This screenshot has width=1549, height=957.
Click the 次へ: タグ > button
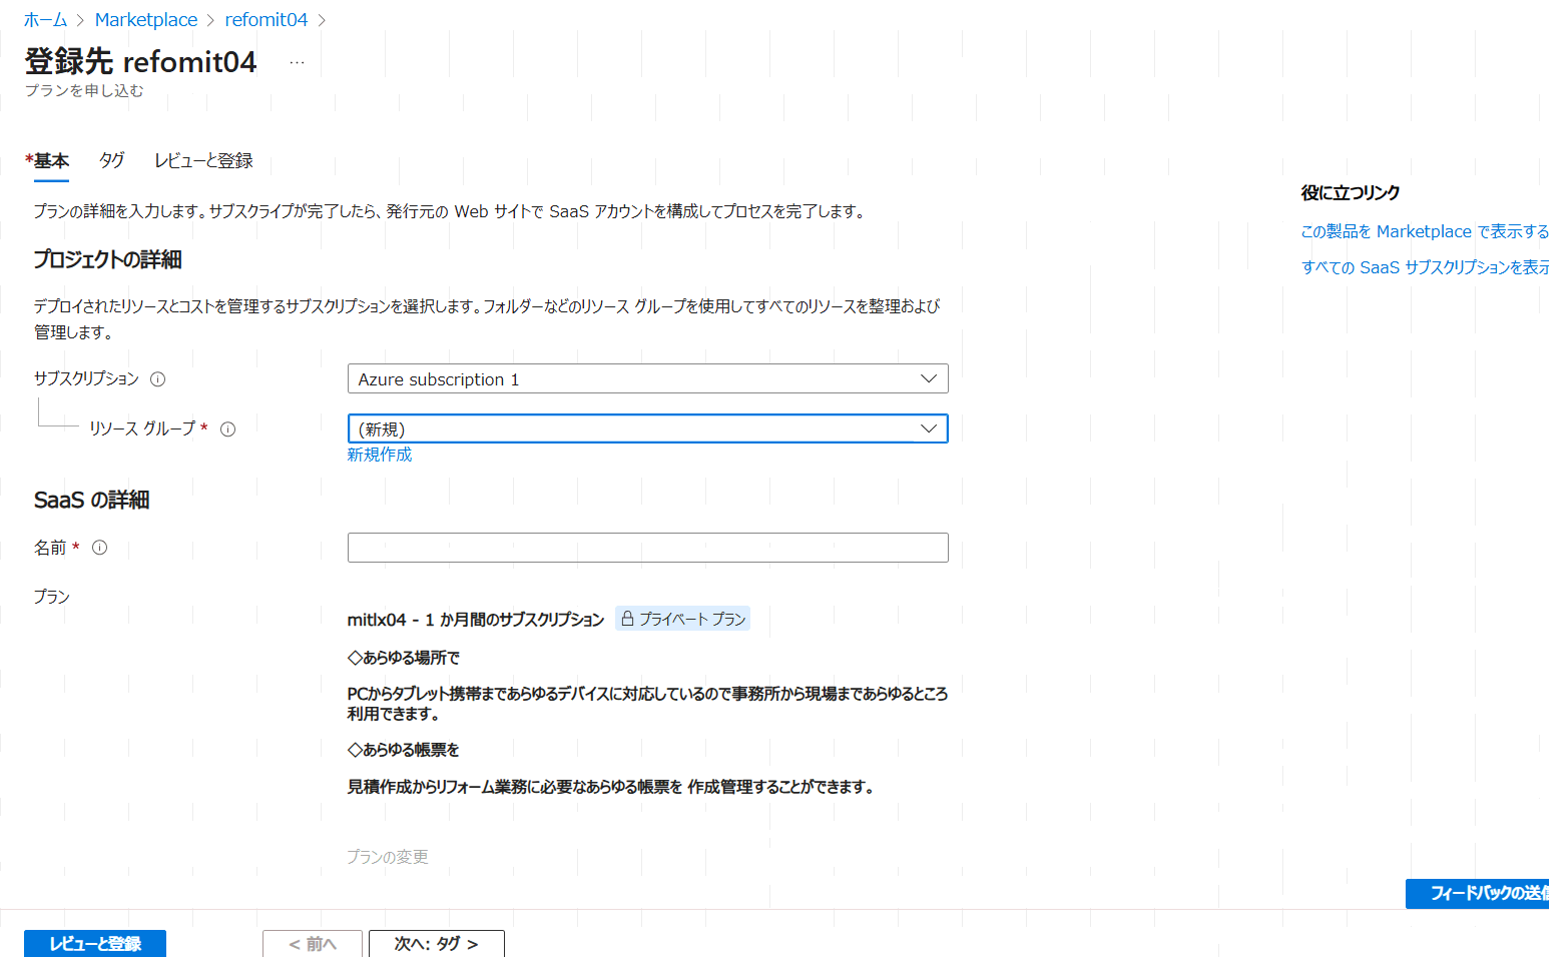pos(436,943)
